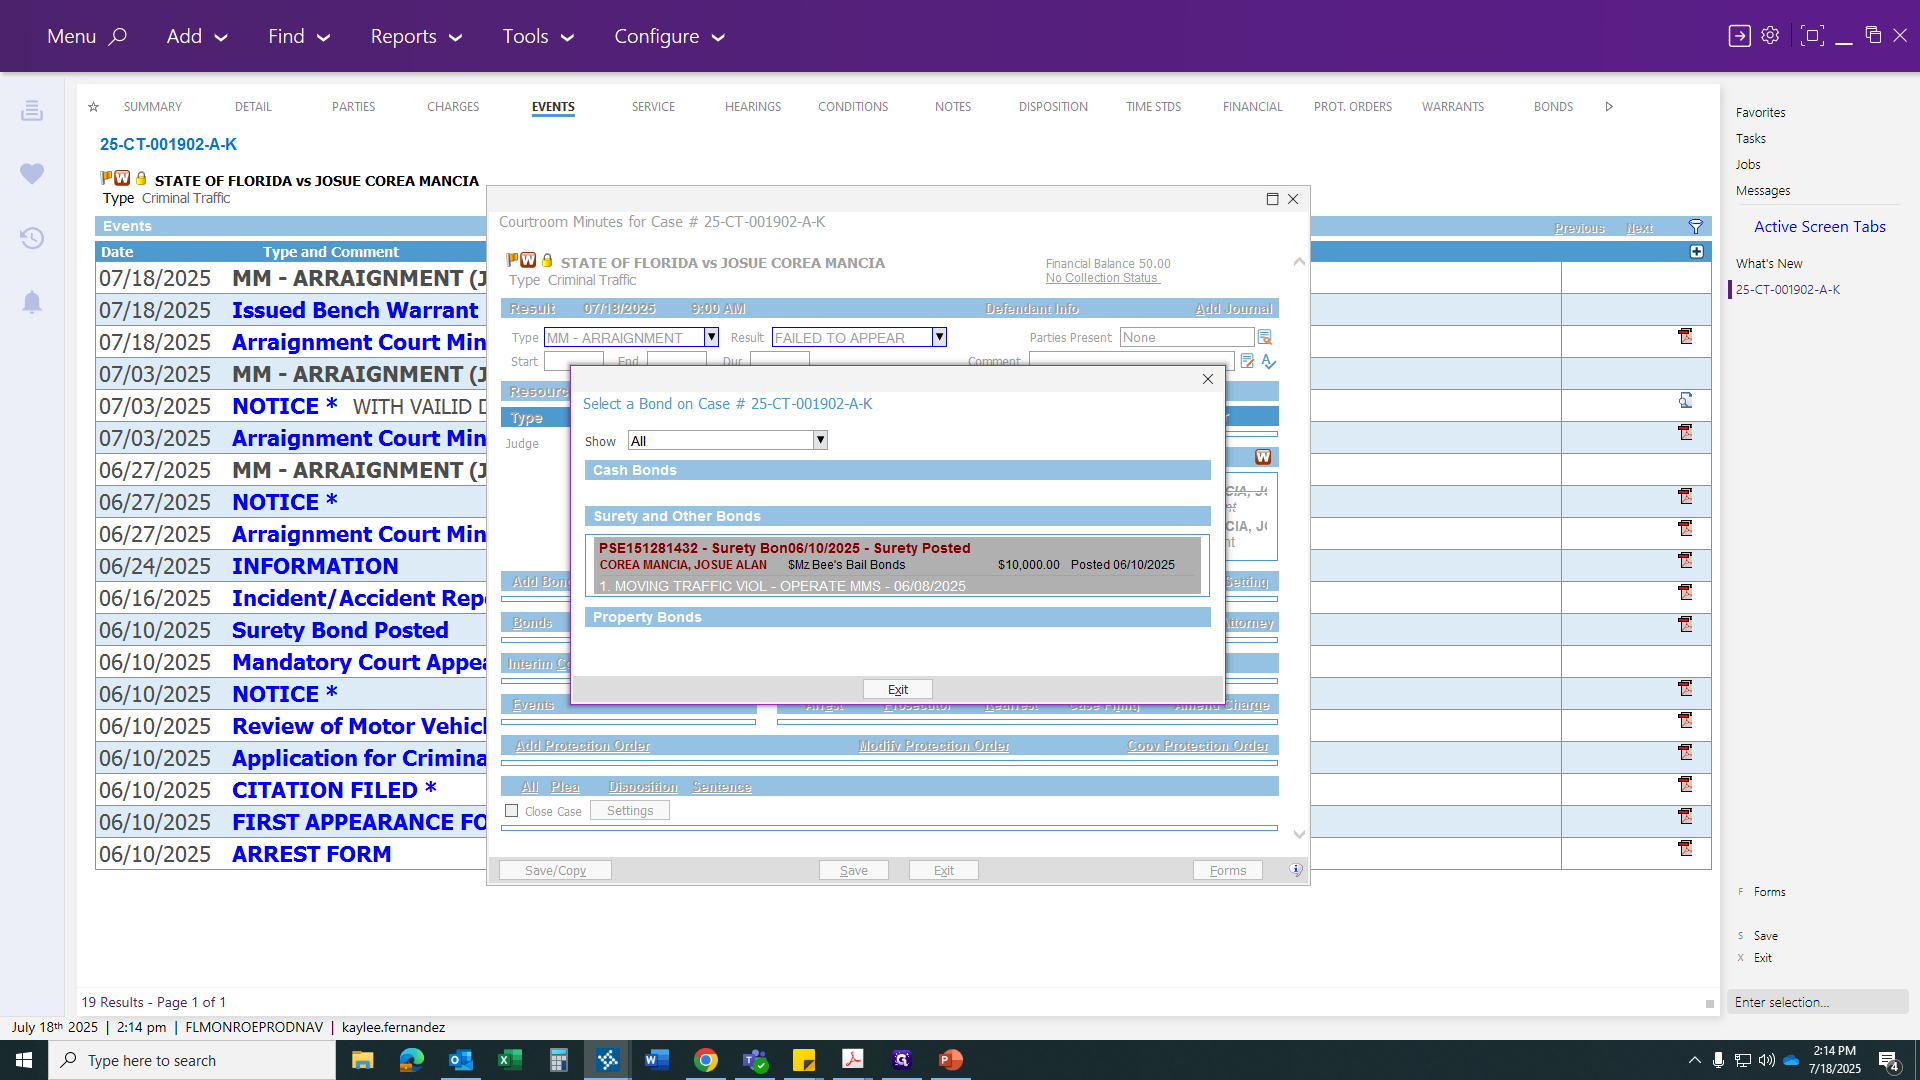Click the Parties Present field
The width and height of the screenshot is (1920, 1080).
pyautogui.click(x=1186, y=338)
